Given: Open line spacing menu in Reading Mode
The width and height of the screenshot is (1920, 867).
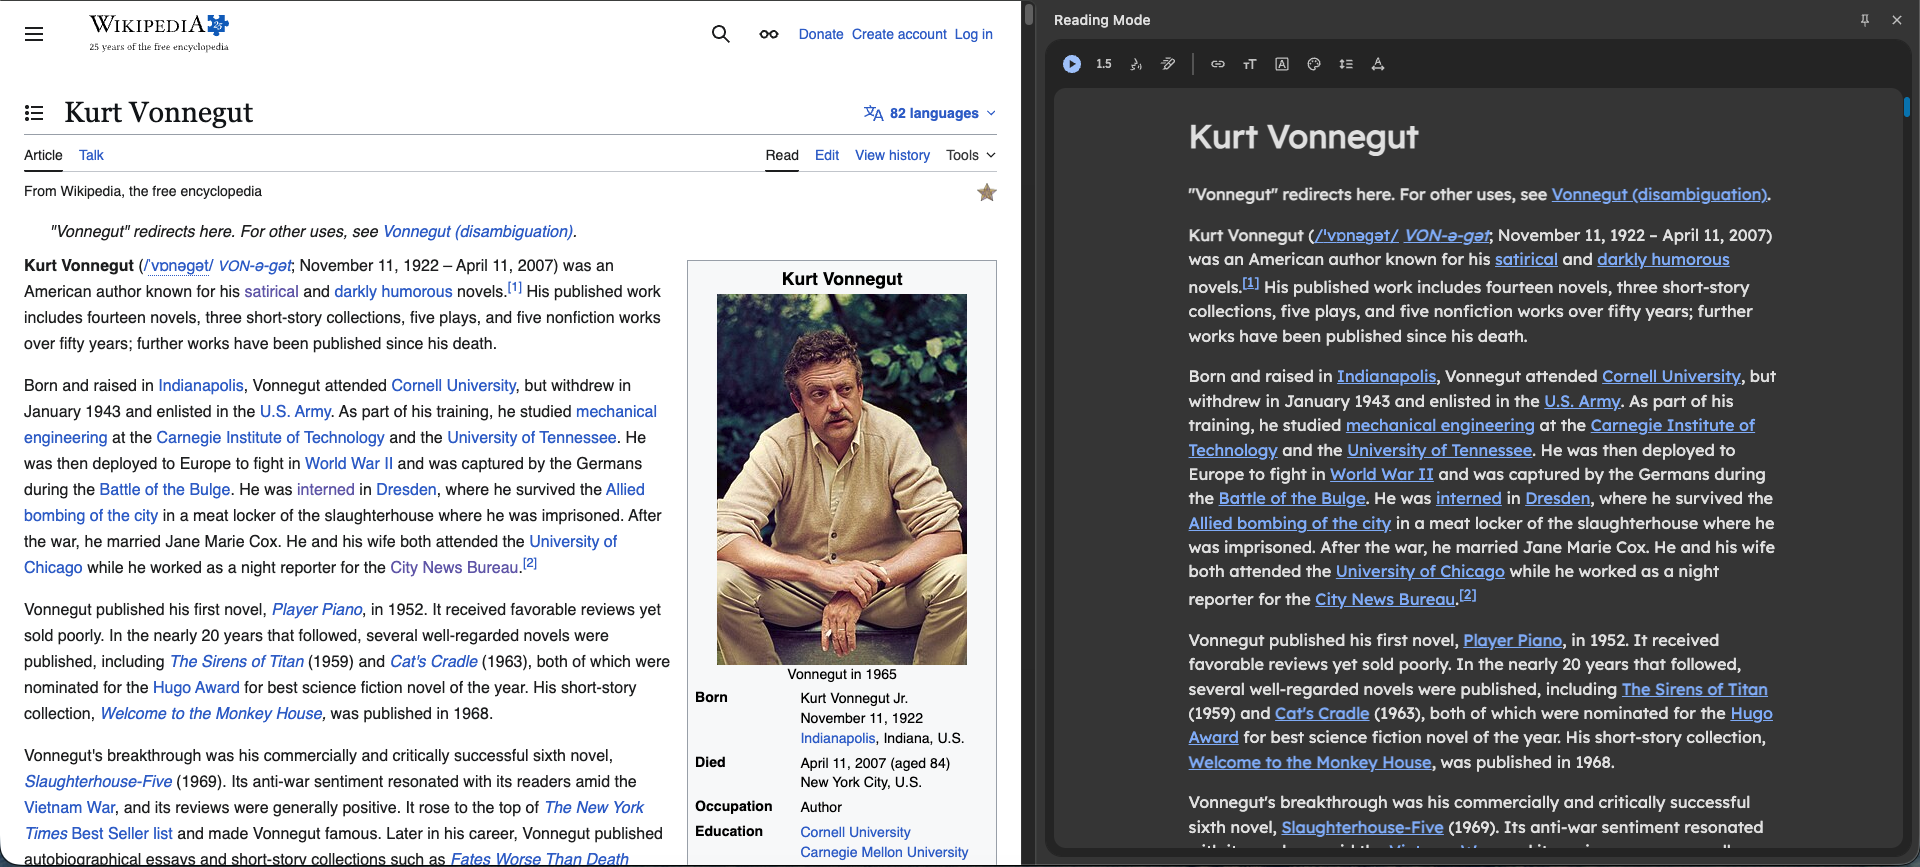Looking at the screenshot, I should [1346, 64].
